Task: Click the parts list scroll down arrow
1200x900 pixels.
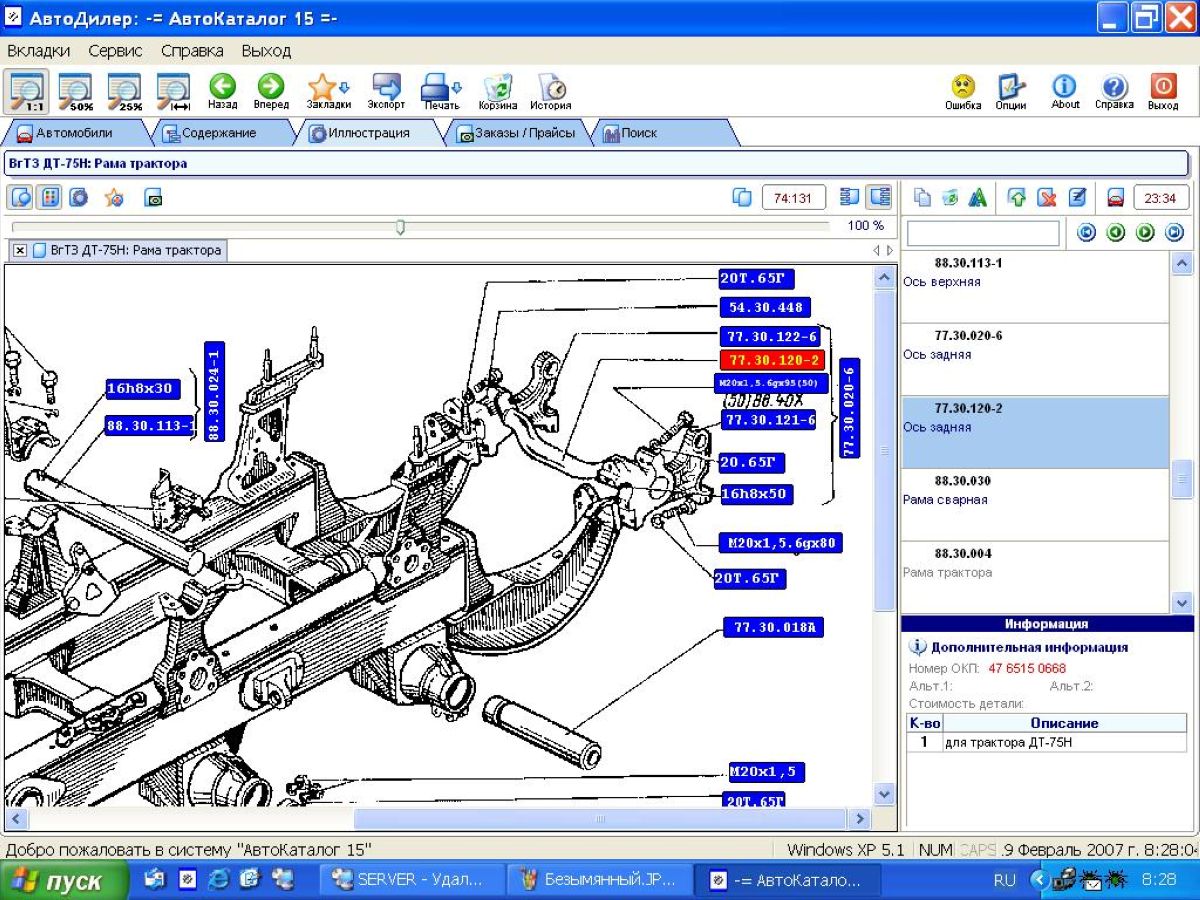Action: [1181, 603]
